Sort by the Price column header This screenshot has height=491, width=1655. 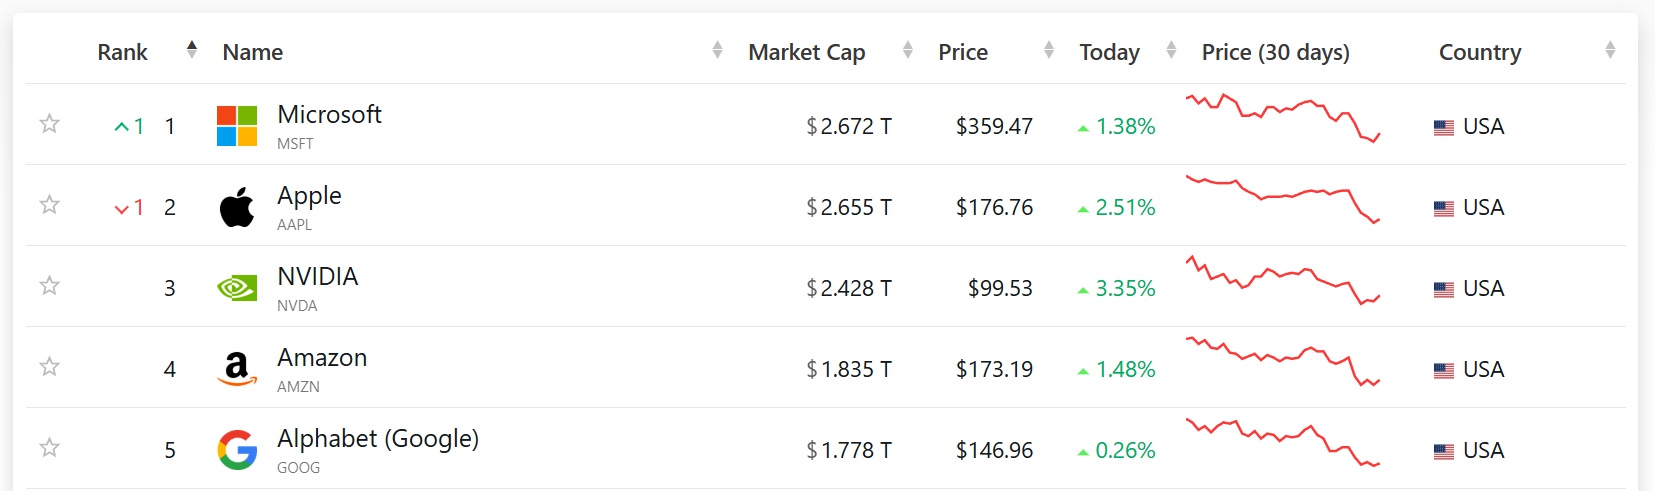(963, 52)
